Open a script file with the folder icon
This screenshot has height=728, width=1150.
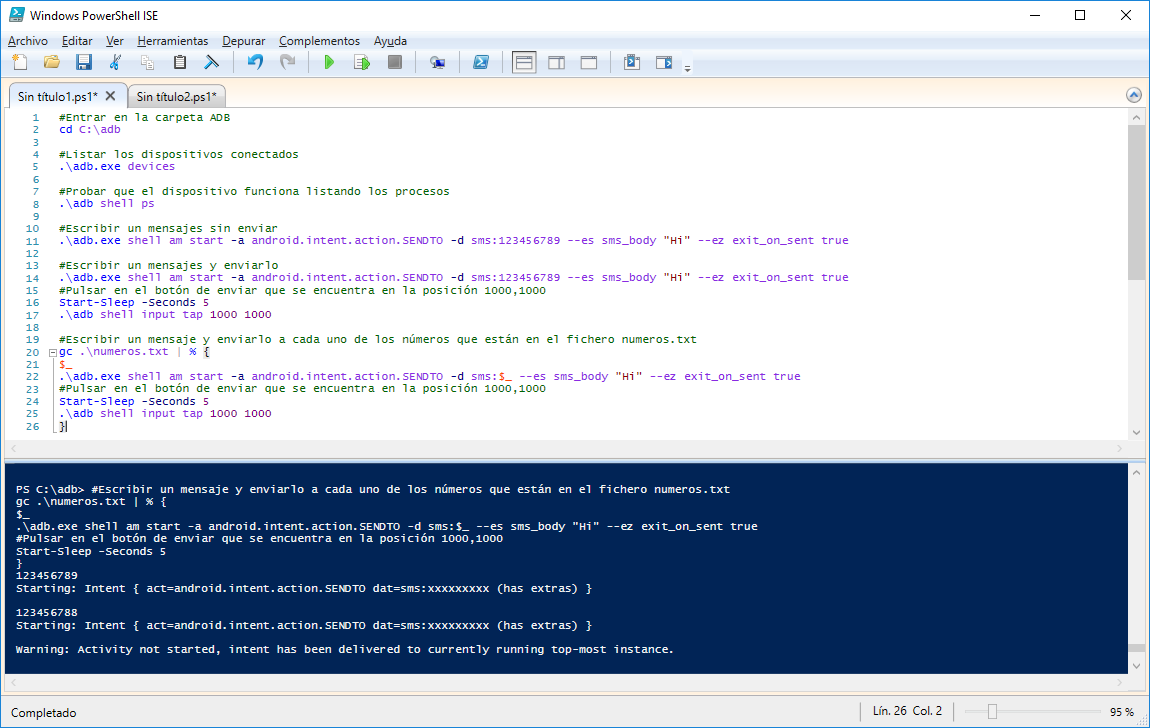[52, 62]
